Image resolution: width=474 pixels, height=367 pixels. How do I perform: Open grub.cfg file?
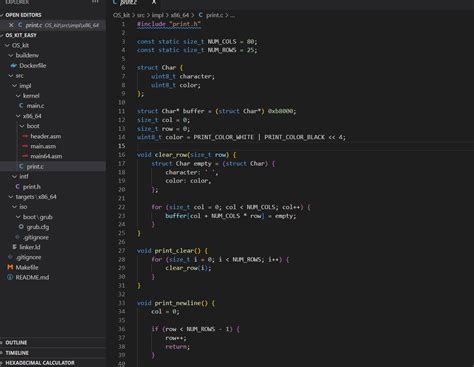[x=38, y=227]
